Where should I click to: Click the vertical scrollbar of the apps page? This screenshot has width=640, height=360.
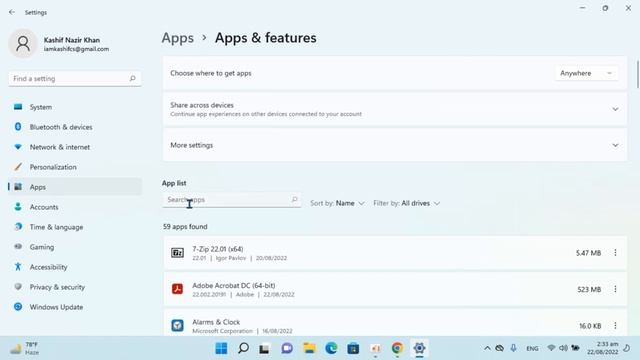[x=638, y=73]
